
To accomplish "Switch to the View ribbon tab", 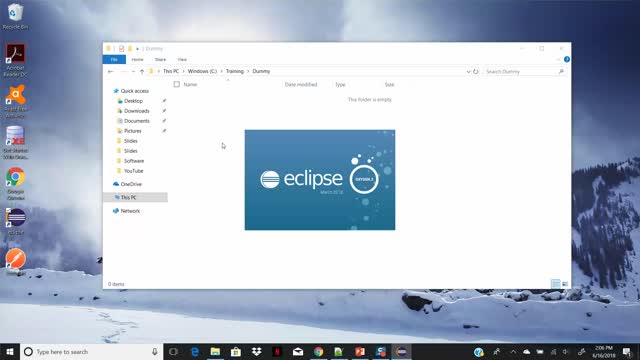I will 182,60.
